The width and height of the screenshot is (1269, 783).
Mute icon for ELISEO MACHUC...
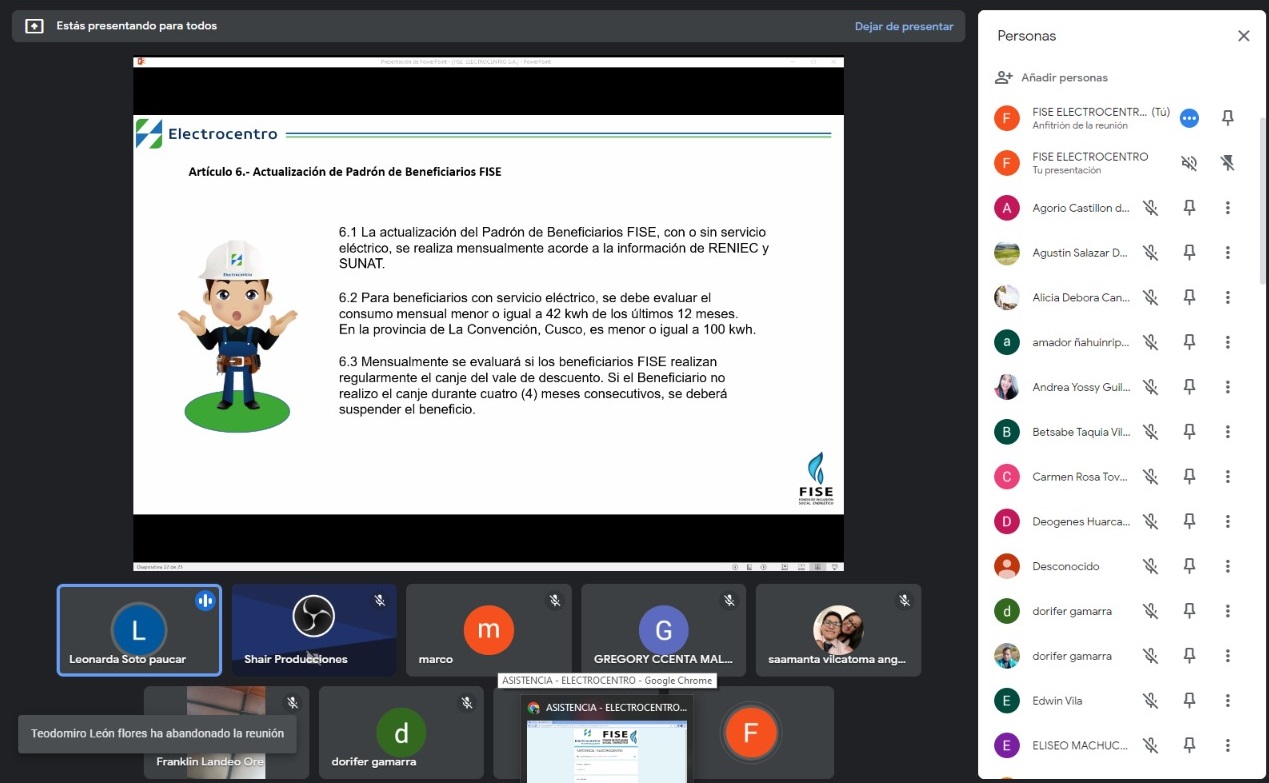click(1151, 745)
